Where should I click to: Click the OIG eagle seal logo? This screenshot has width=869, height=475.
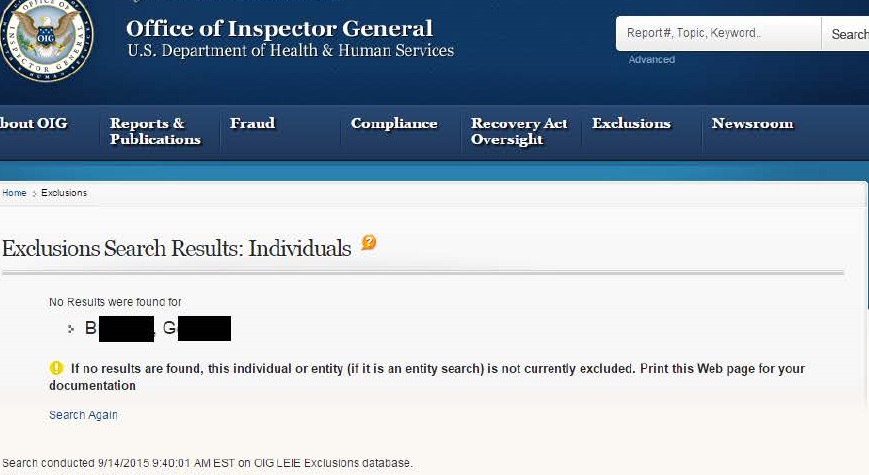(x=46, y=39)
